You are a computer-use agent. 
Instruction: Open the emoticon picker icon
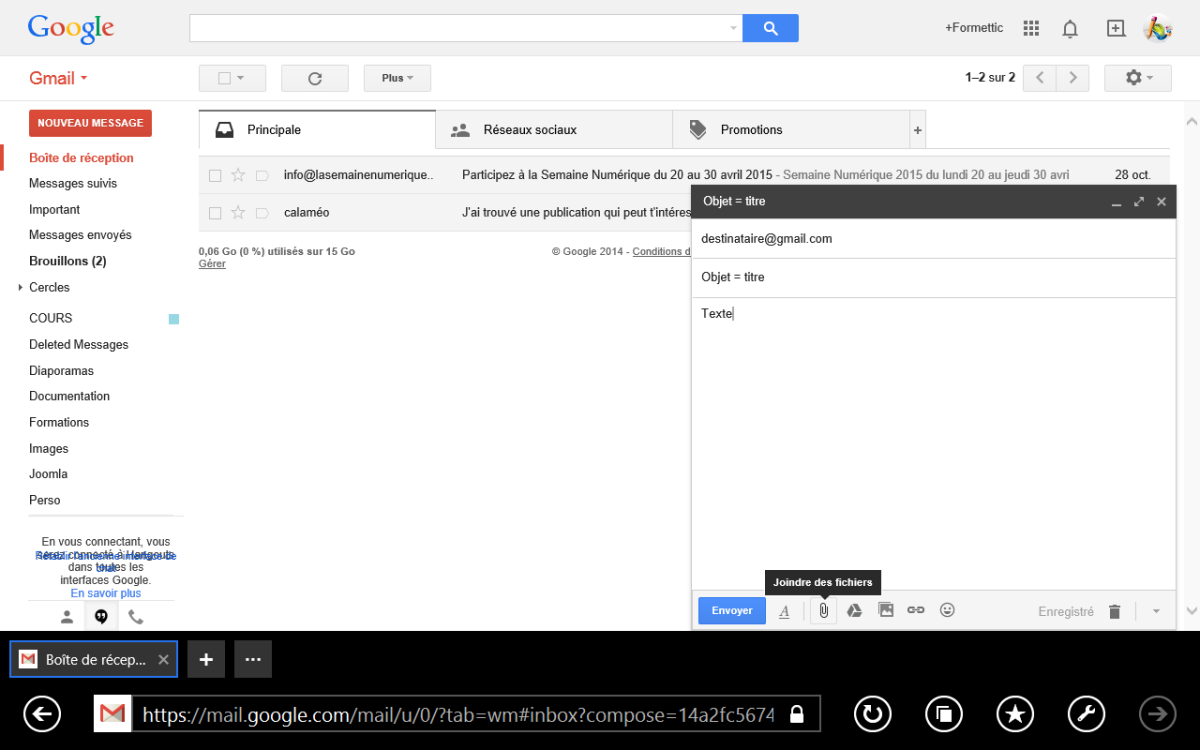pos(947,610)
